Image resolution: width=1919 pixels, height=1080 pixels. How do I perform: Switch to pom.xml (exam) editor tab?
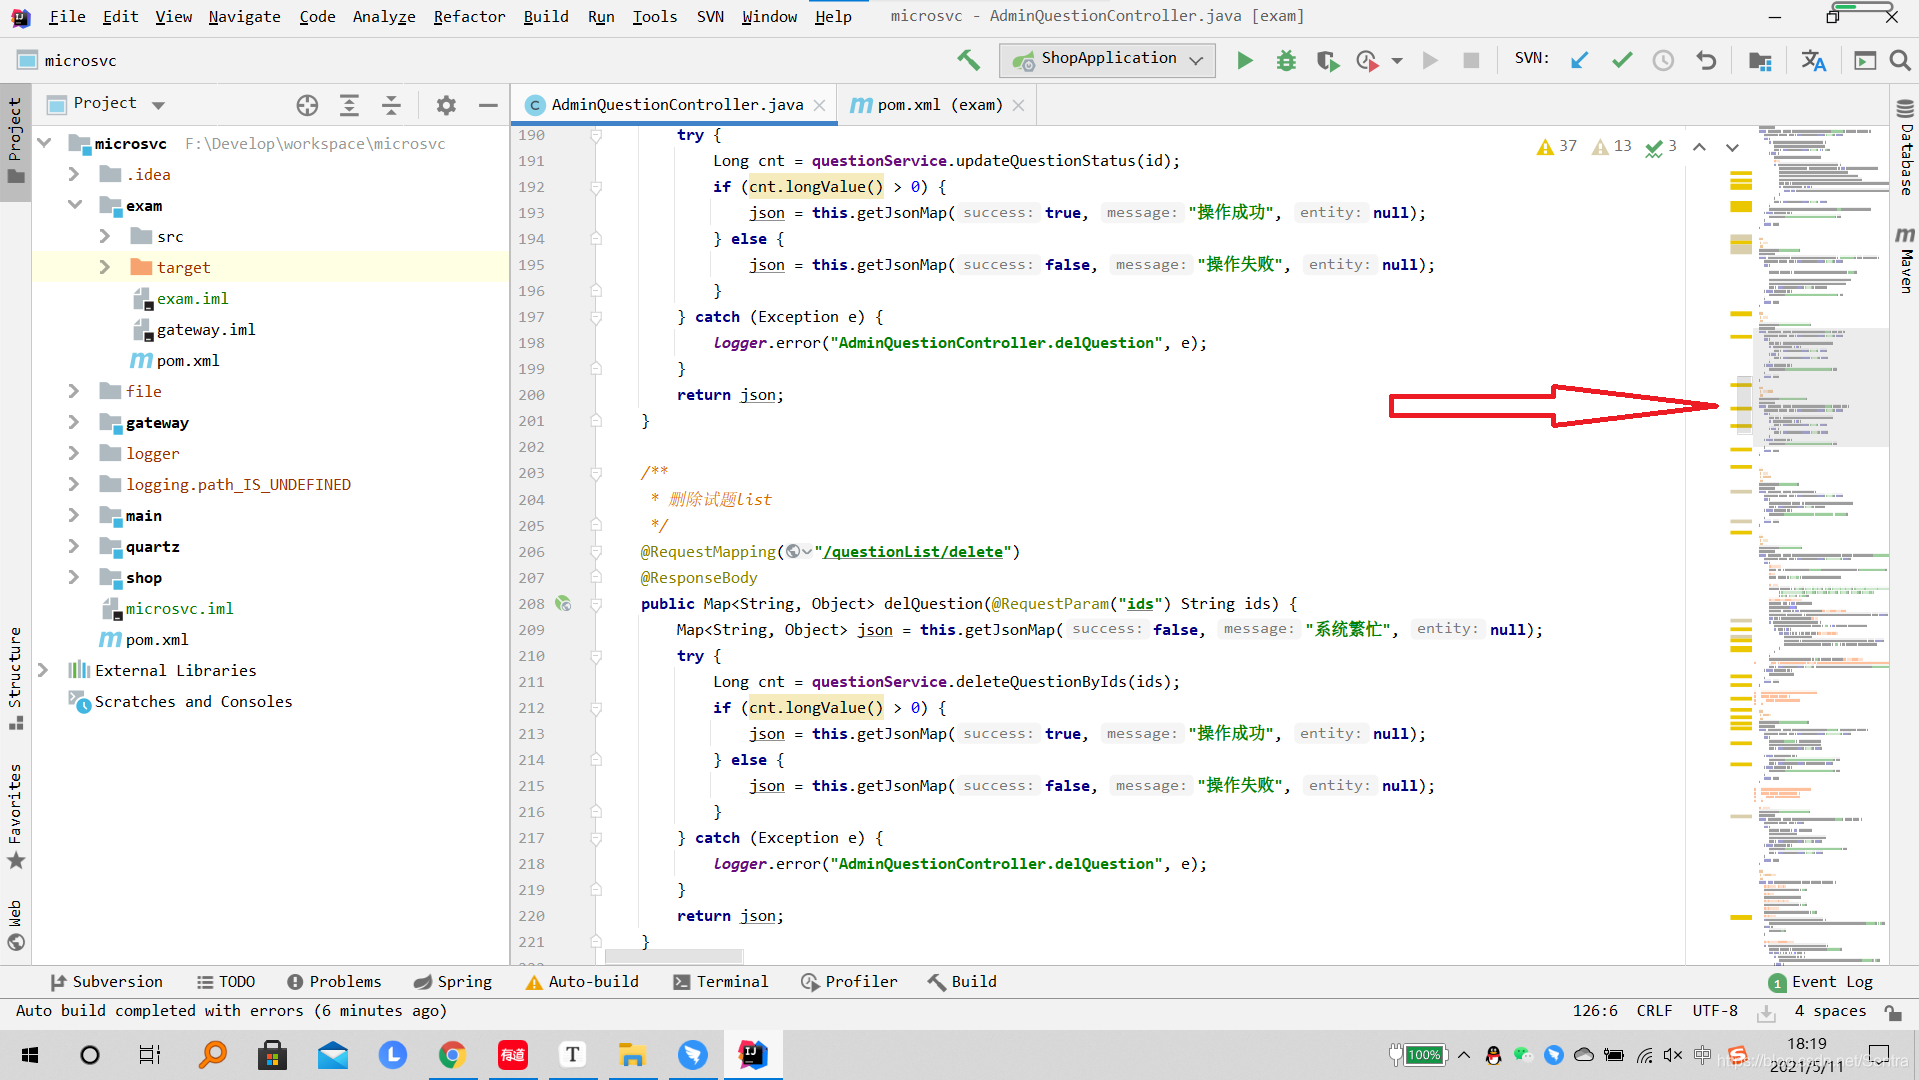939,104
